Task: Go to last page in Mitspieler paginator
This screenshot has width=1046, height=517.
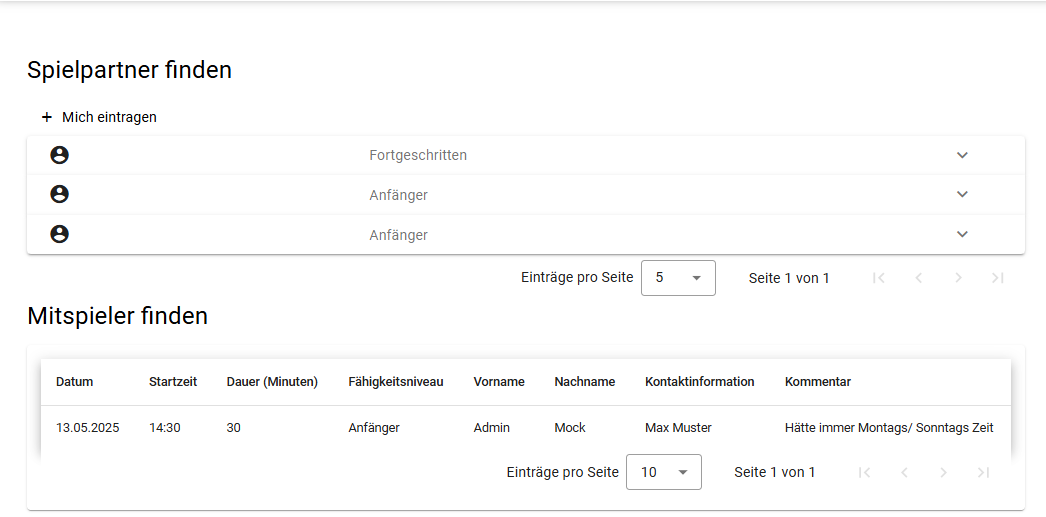Action: click(x=983, y=472)
